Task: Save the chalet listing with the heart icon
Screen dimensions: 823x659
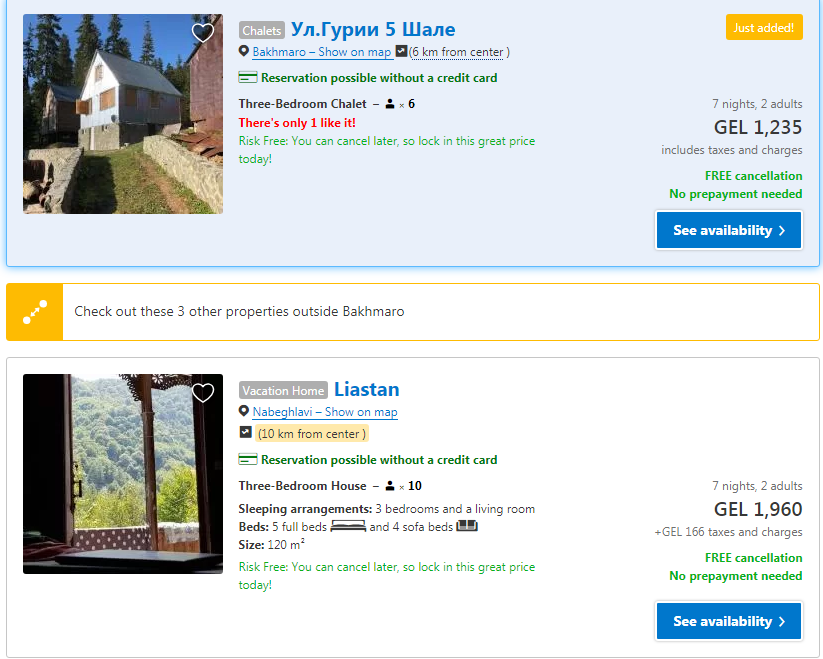Action: click(203, 33)
